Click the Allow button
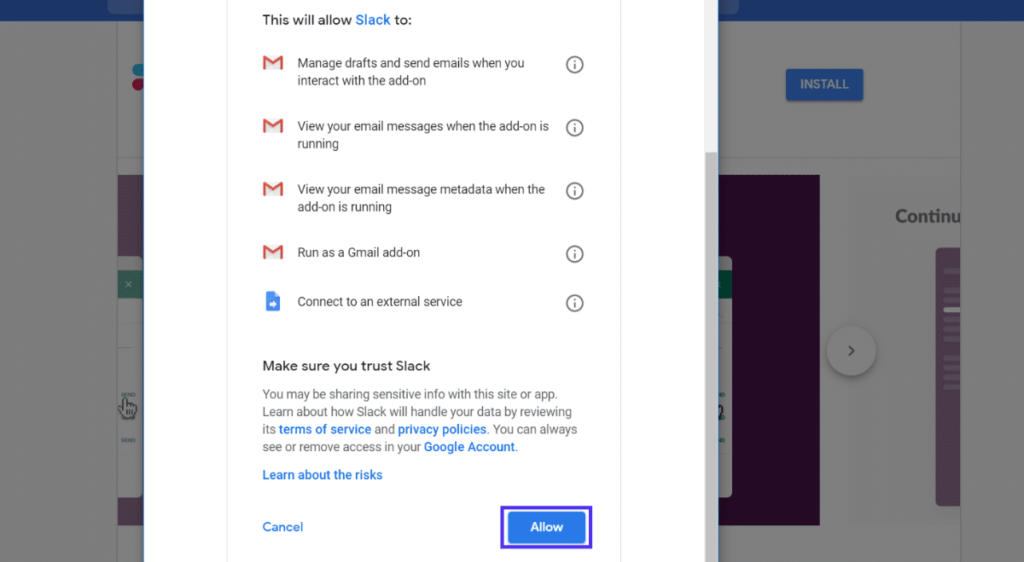This screenshot has width=1024, height=562. (546, 527)
